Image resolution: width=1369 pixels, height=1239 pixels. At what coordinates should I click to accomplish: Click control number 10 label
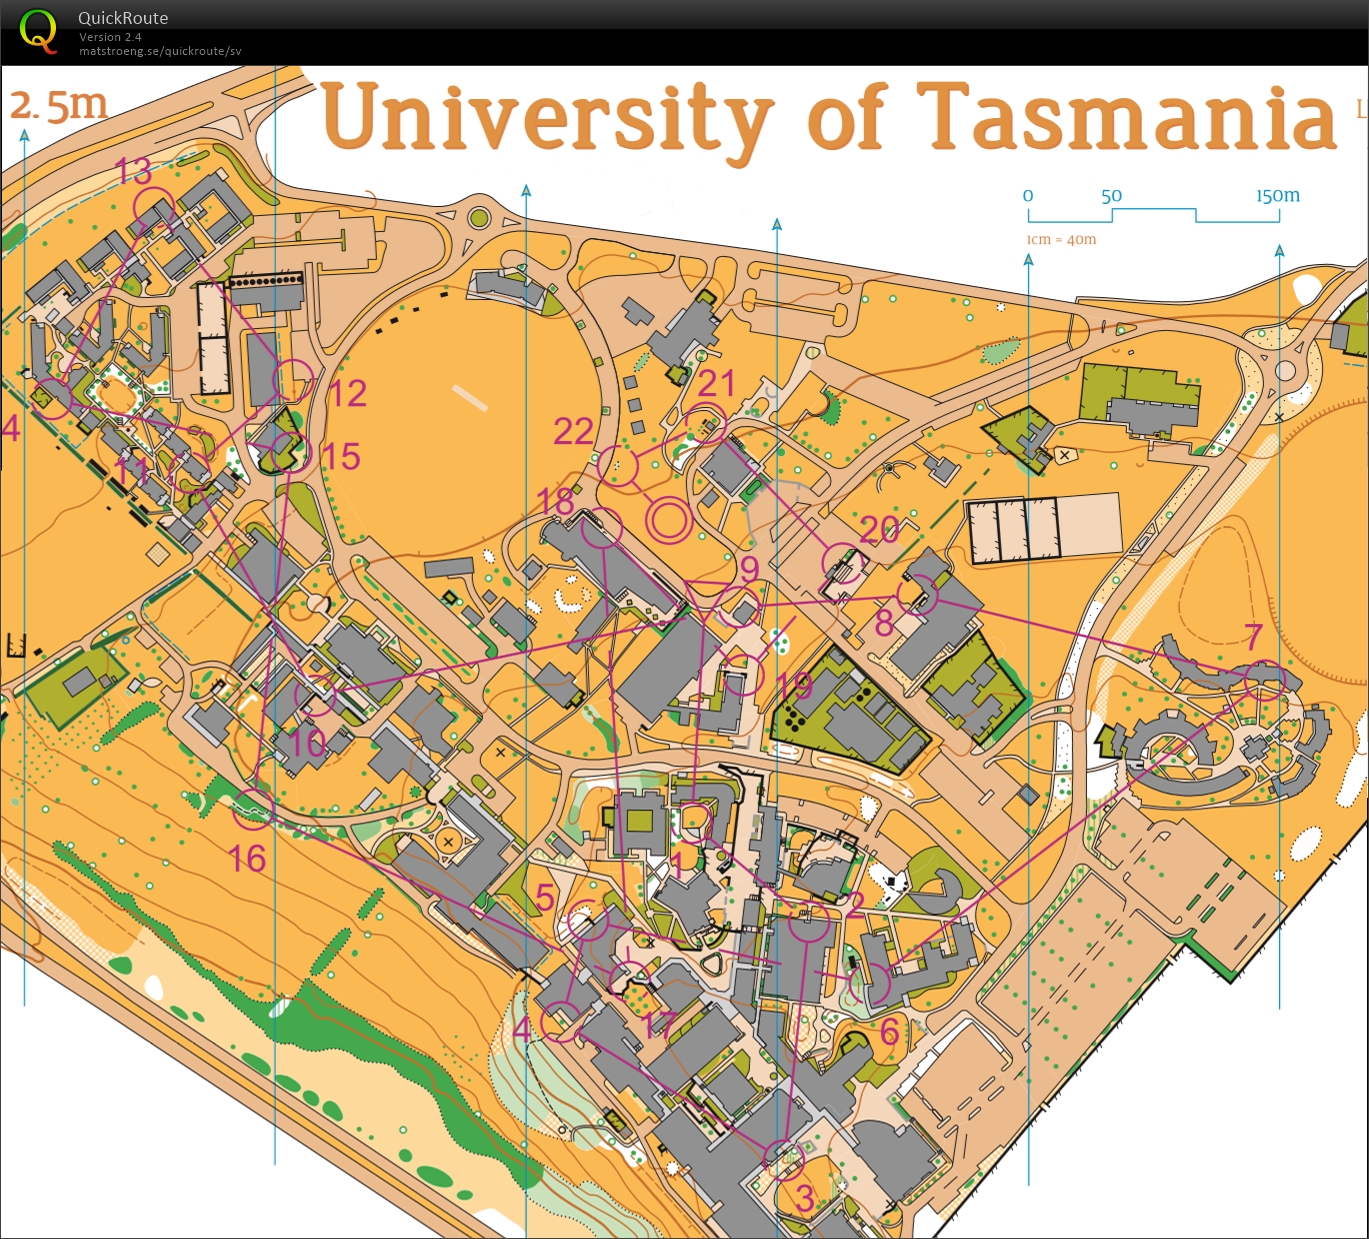(308, 742)
